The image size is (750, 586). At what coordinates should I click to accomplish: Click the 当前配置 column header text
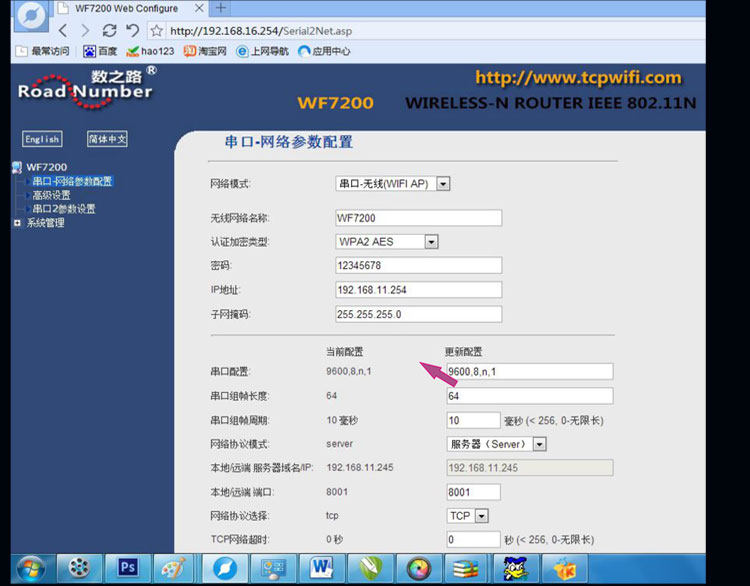click(x=344, y=352)
